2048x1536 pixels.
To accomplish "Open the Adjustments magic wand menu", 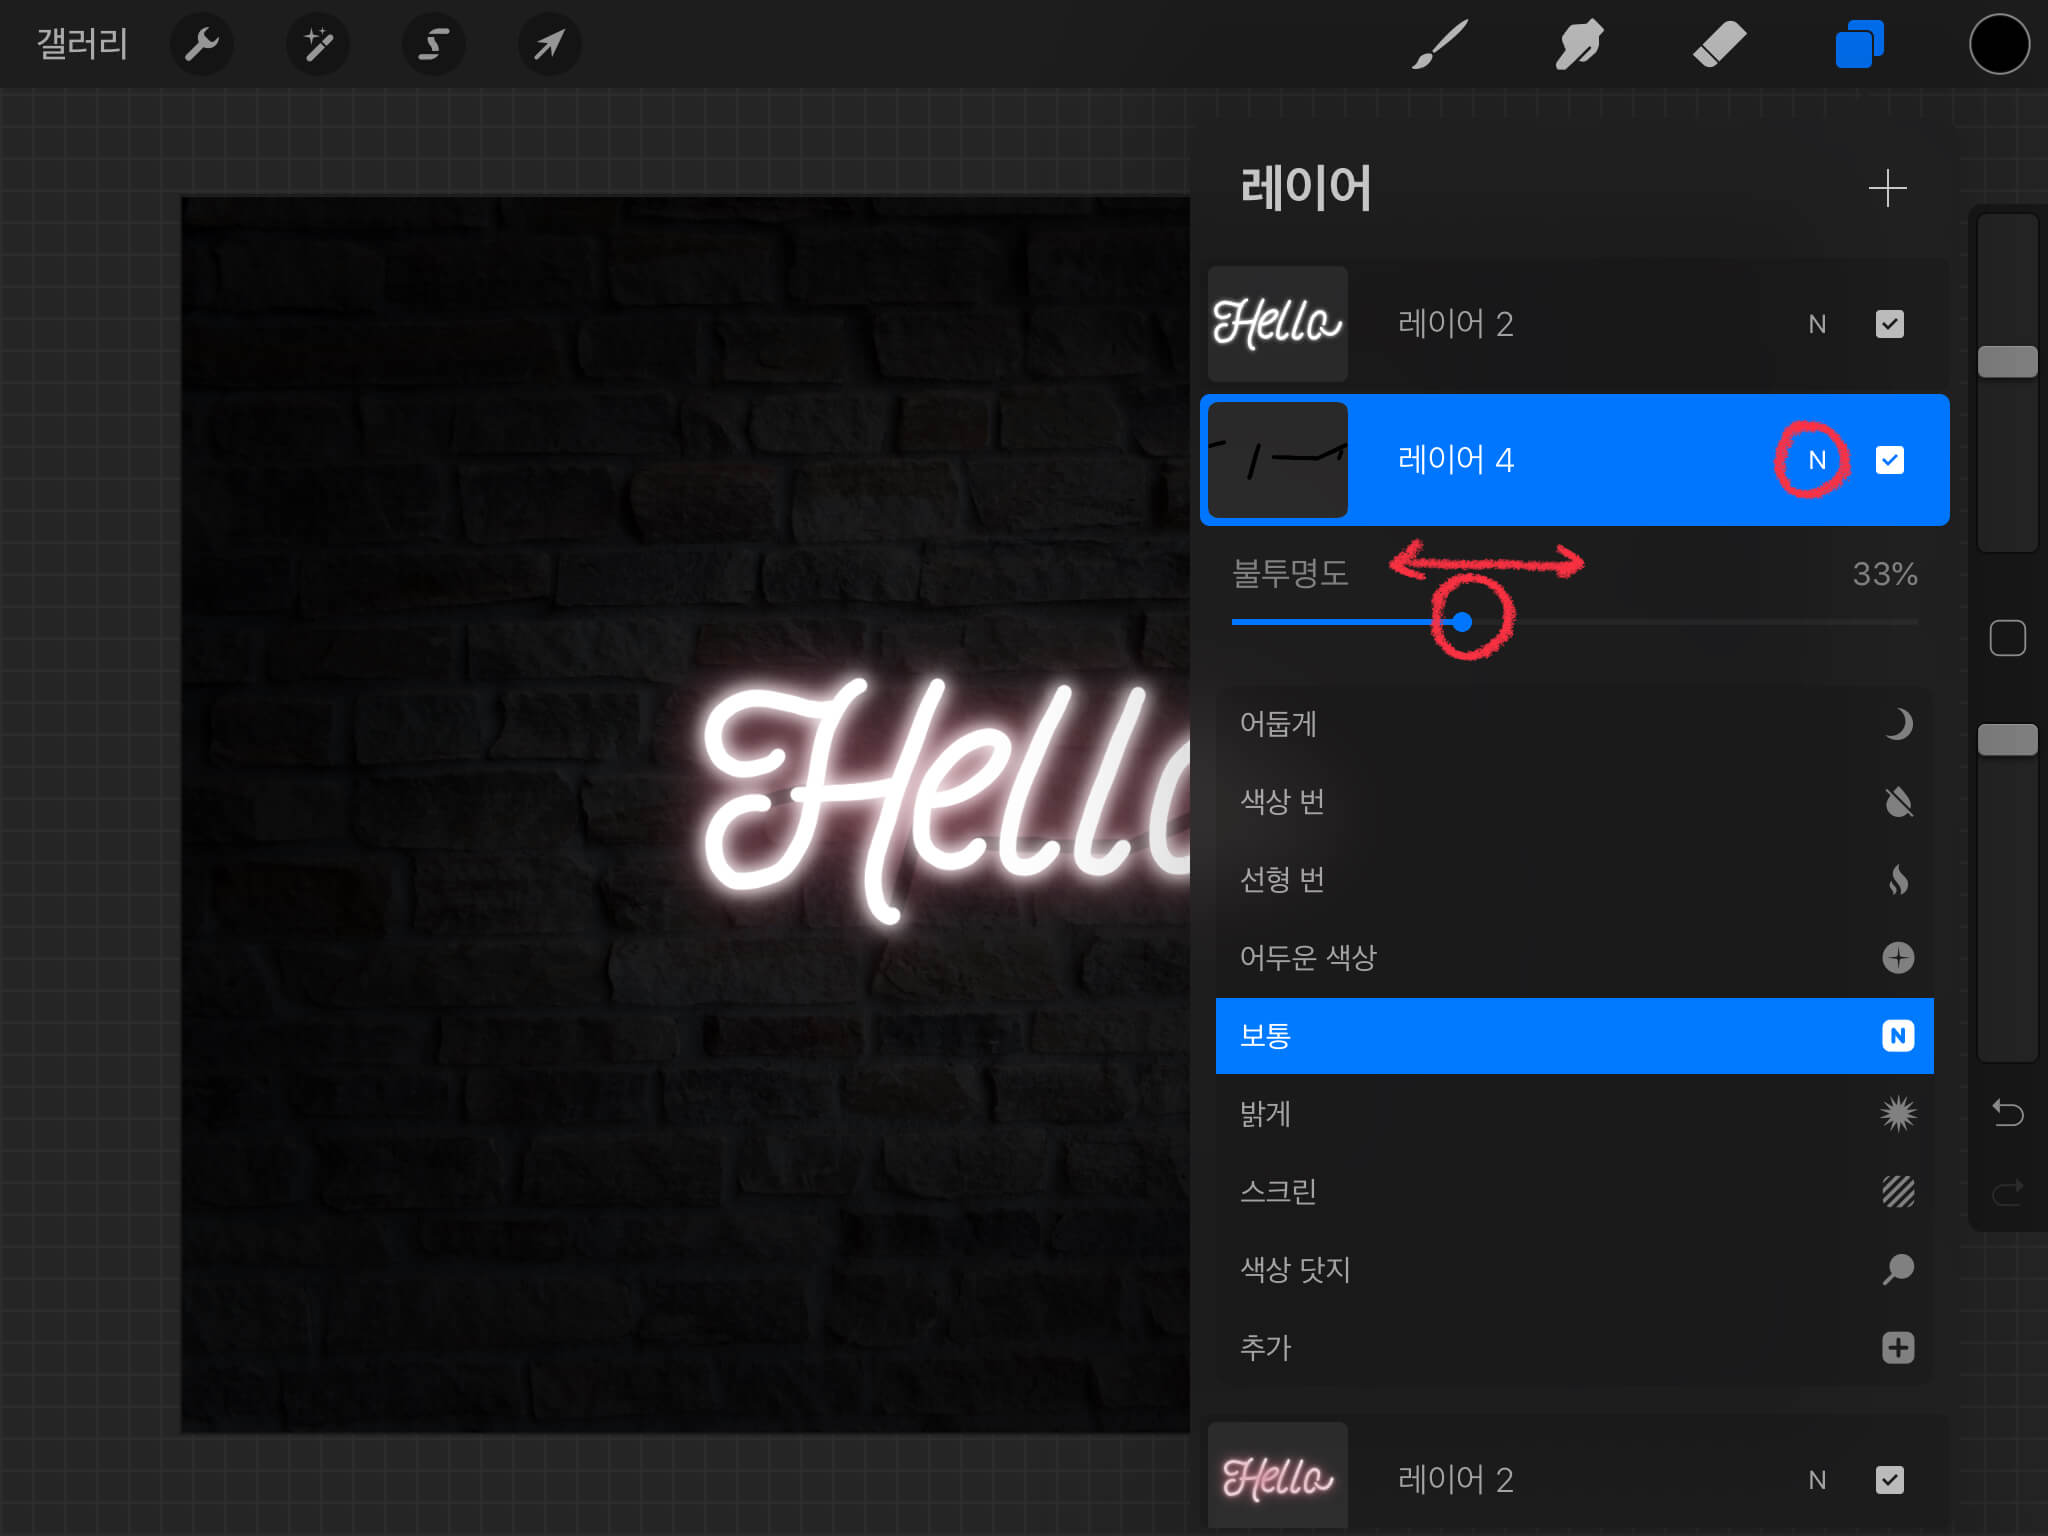I will click(318, 45).
